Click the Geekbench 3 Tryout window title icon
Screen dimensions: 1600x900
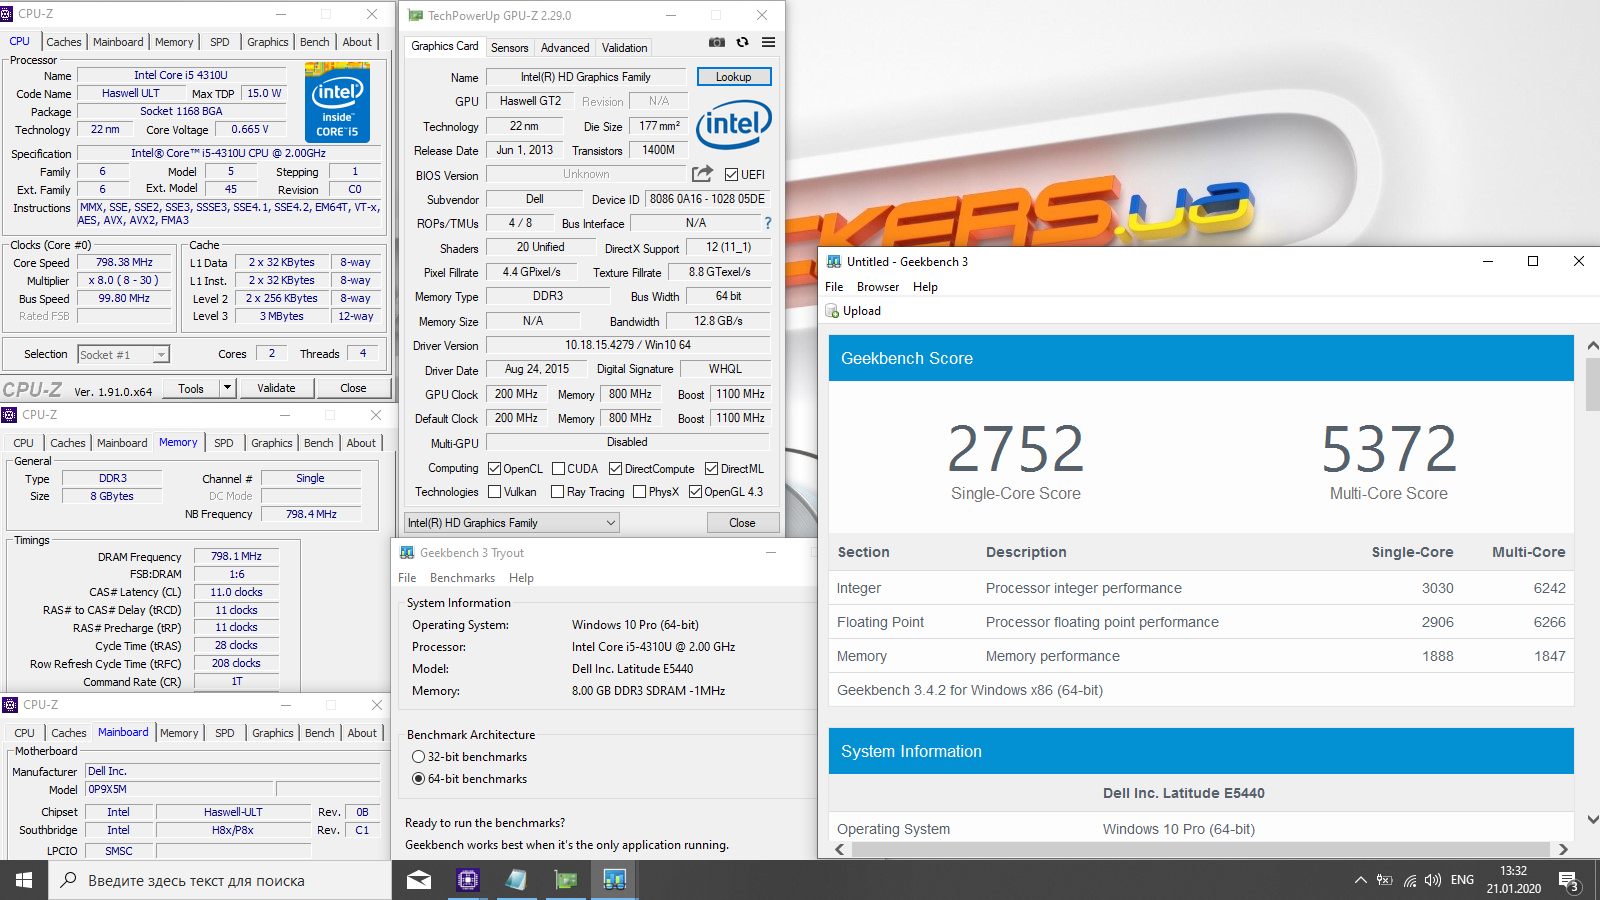tap(407, 552)
